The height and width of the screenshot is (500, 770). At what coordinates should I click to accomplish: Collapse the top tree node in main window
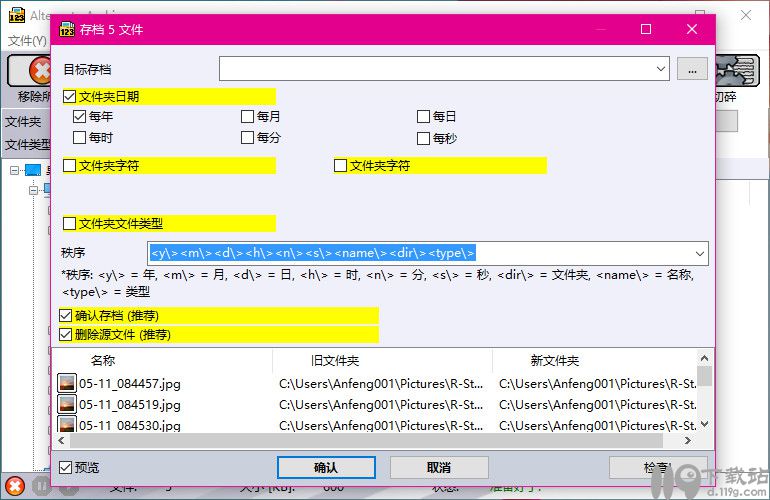14,170
